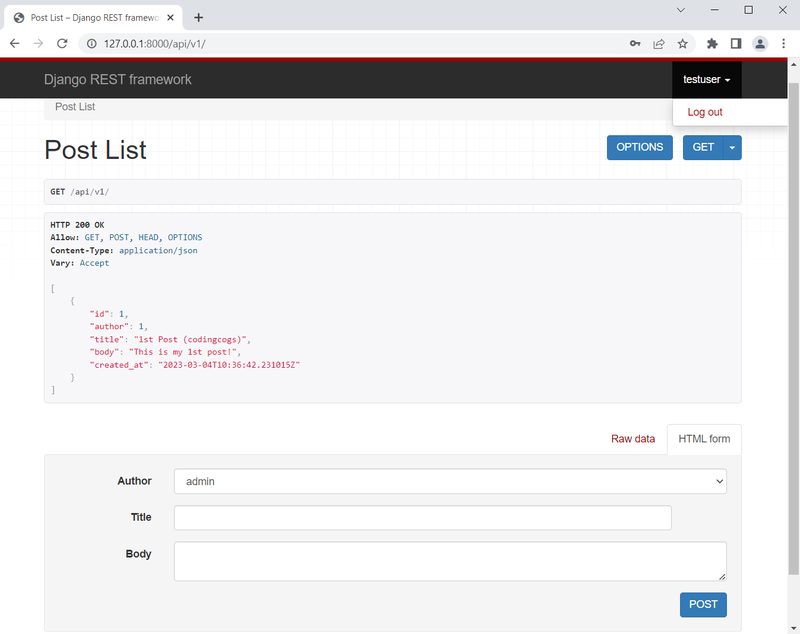The width and height of the screenshot is (800, 634).
Task: Switch to the HTML form tab
Action: coord(704,439)
